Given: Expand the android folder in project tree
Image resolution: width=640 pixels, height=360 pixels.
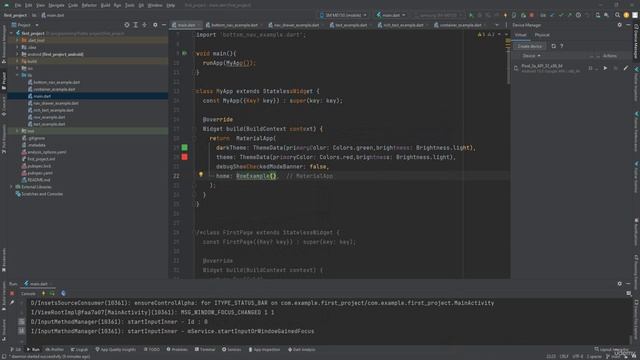Looking at the screenshot, I should pos(17,54).
